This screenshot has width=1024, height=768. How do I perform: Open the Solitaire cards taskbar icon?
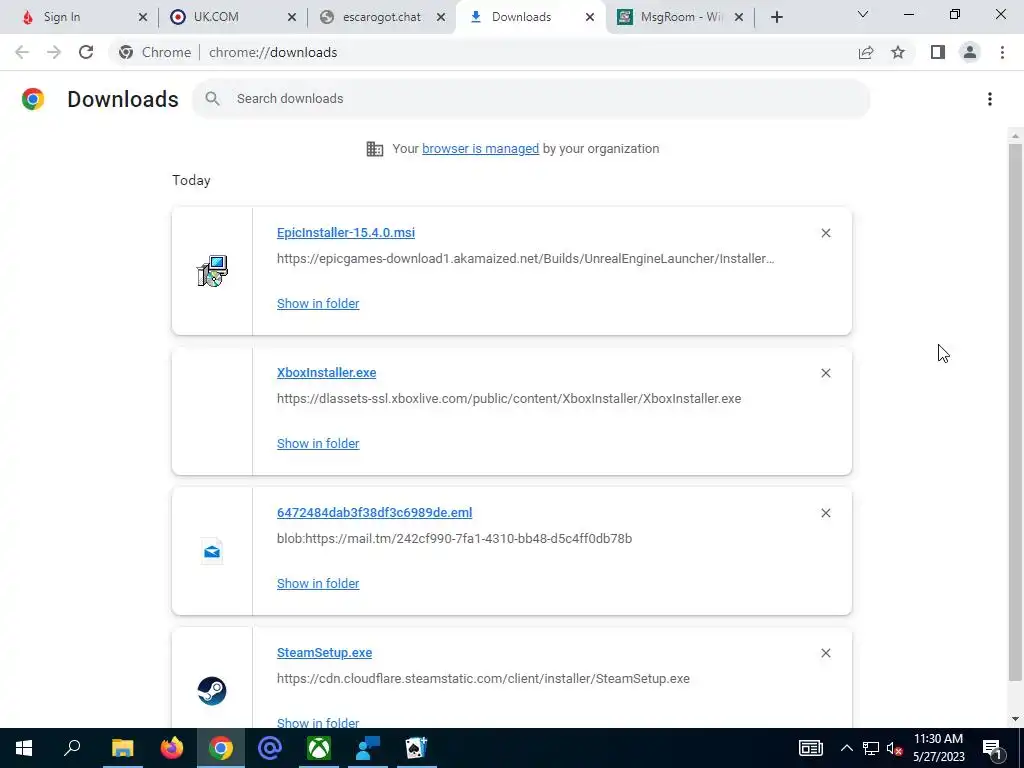pyautogui.click(x=416, y=748)
